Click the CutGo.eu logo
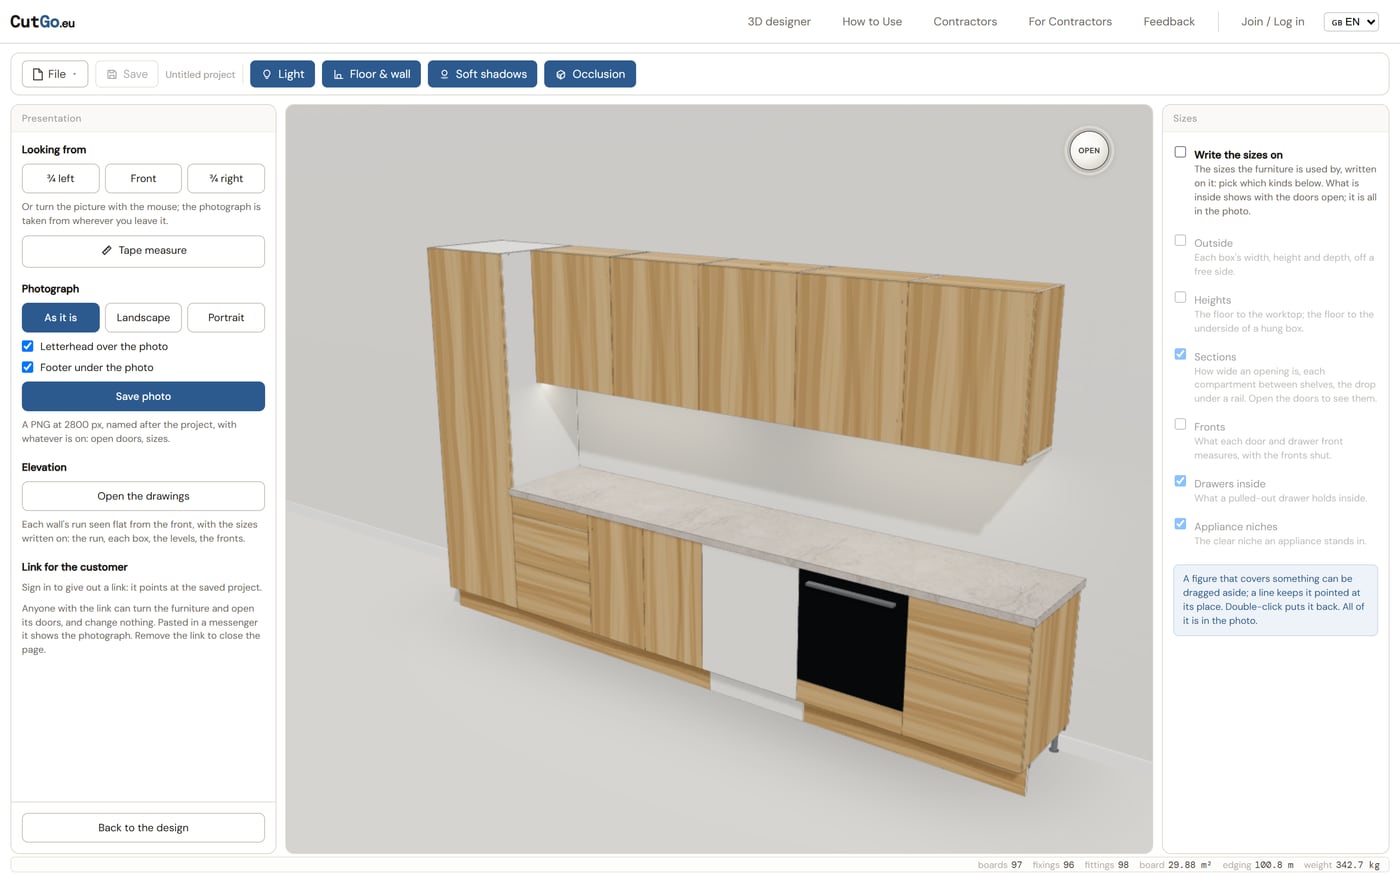 (x=42, y=21)
